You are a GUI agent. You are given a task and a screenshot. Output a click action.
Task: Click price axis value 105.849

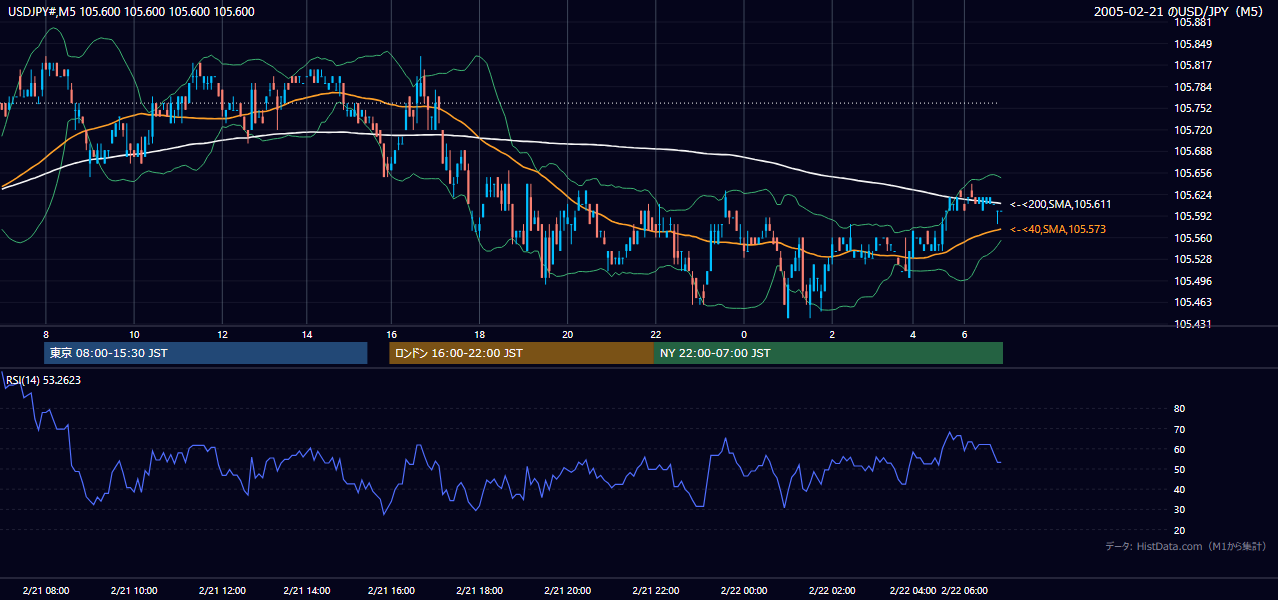tap(1194, 44)
